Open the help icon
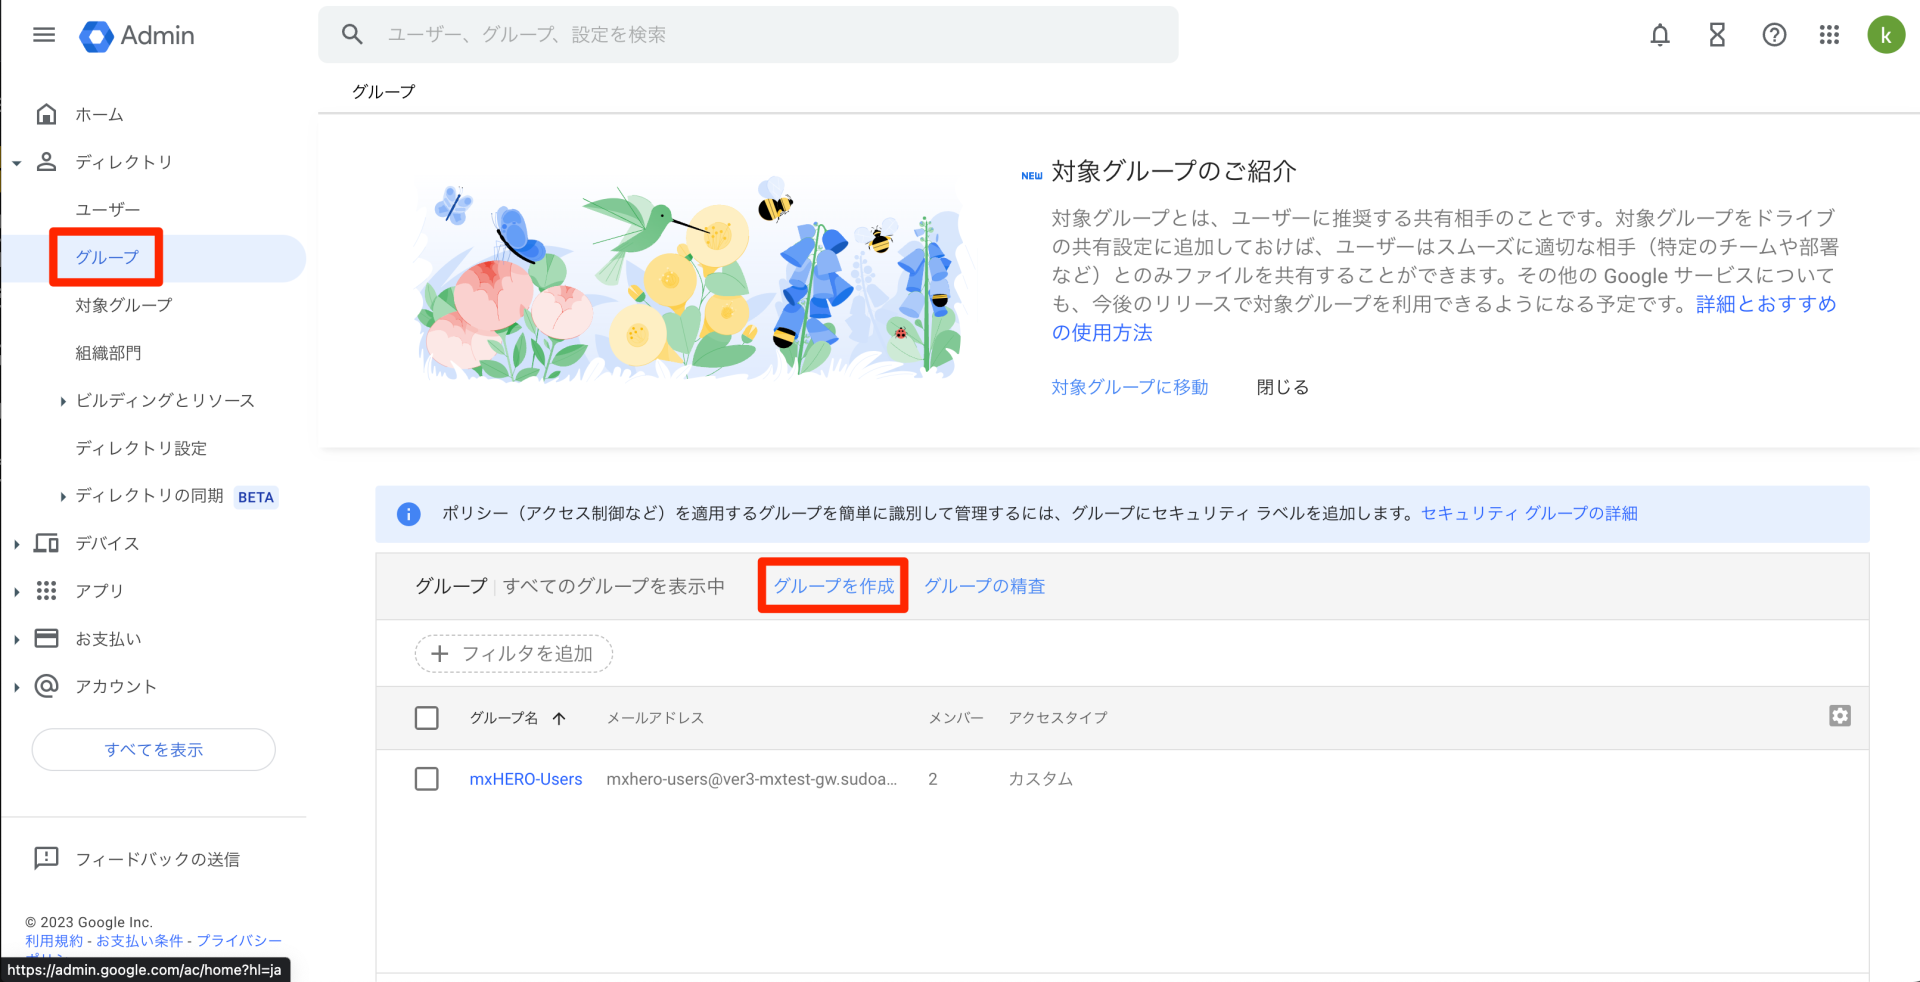The image size is (1920, 982). (x=1774, y=34)
